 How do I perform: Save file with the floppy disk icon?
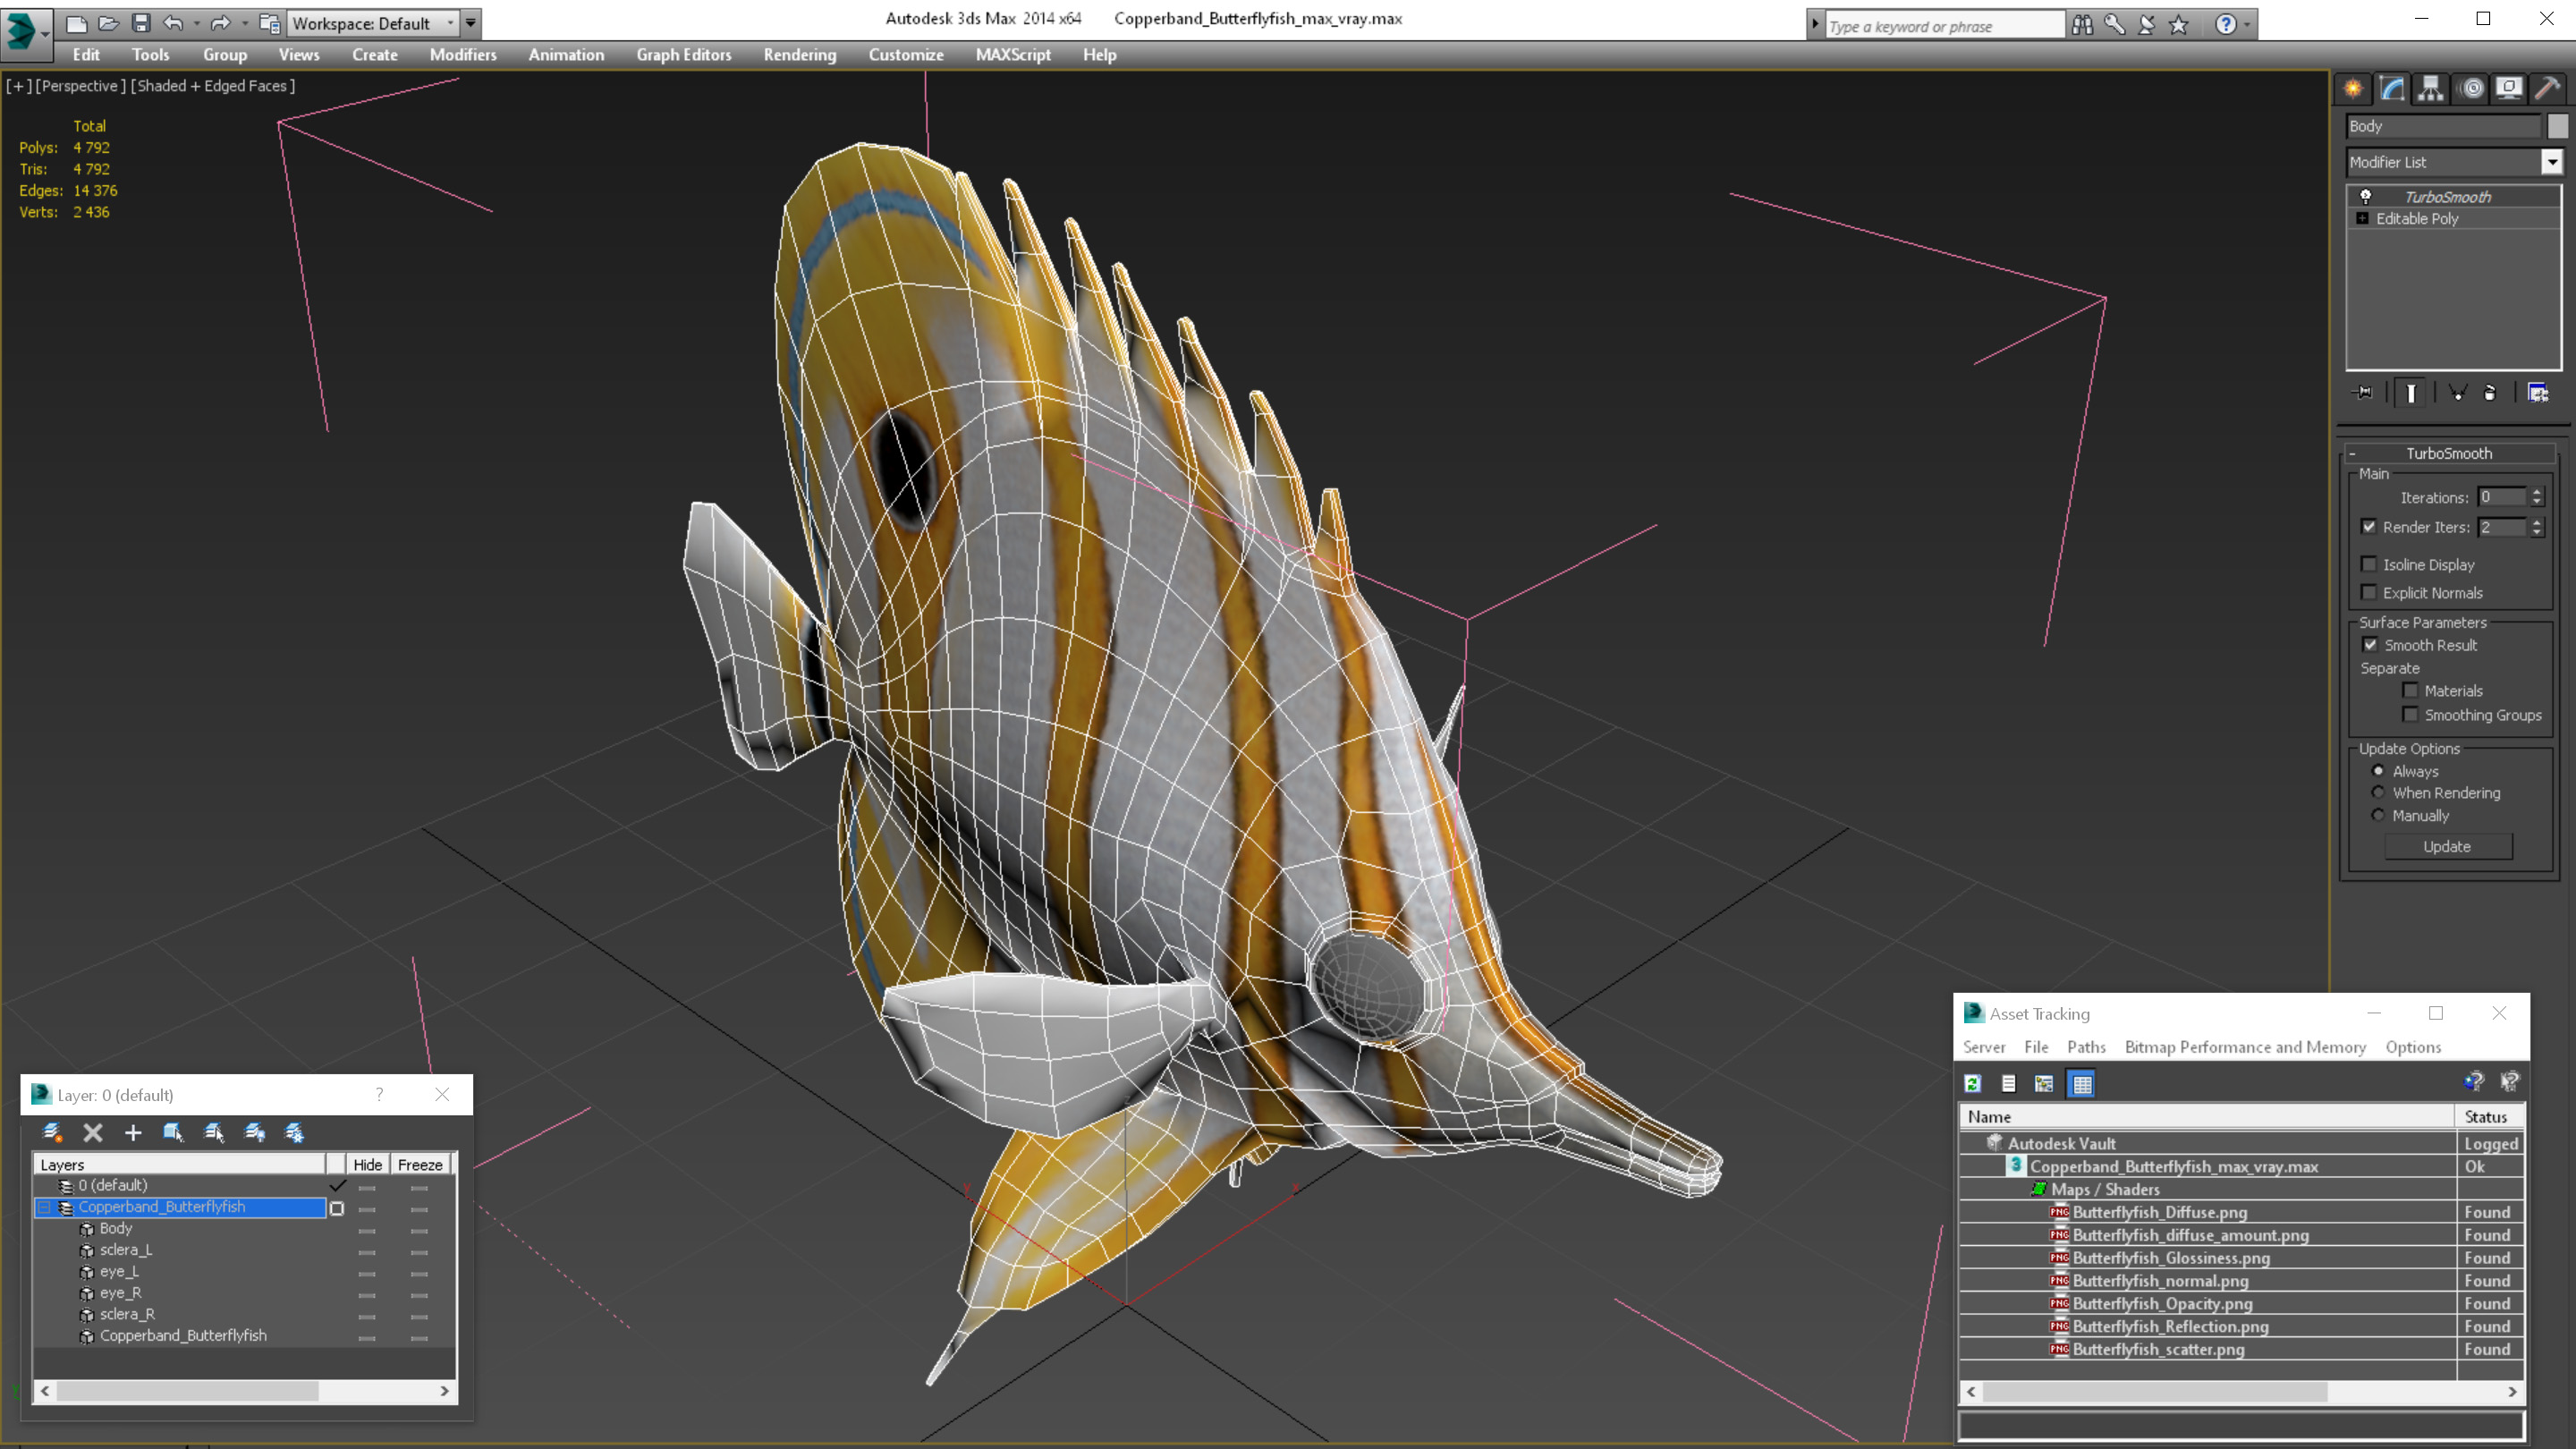(141, 23)
